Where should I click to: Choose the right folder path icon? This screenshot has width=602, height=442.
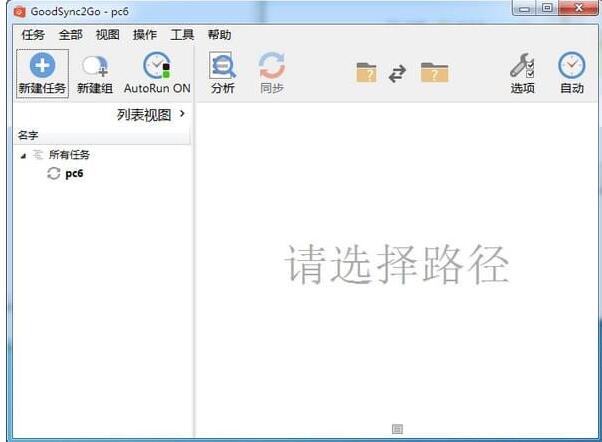click(434, 73)
